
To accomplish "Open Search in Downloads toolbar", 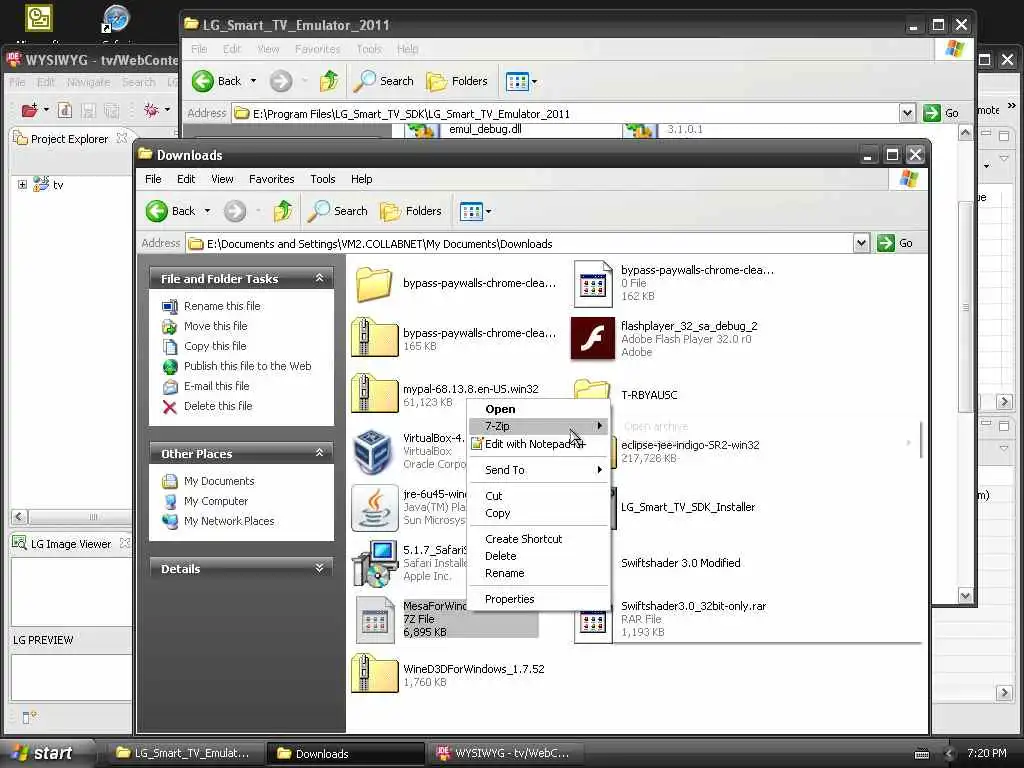I will tap(338, 211).
